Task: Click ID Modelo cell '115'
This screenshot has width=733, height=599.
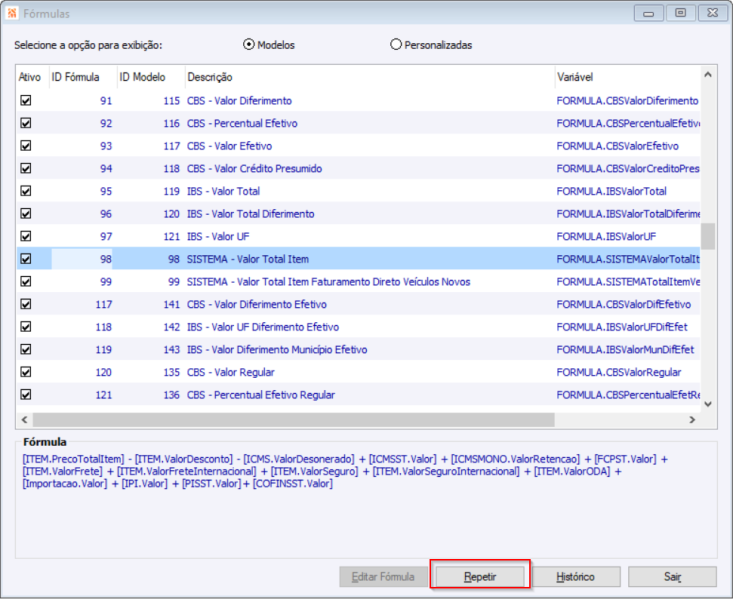Action: point(171,101)
